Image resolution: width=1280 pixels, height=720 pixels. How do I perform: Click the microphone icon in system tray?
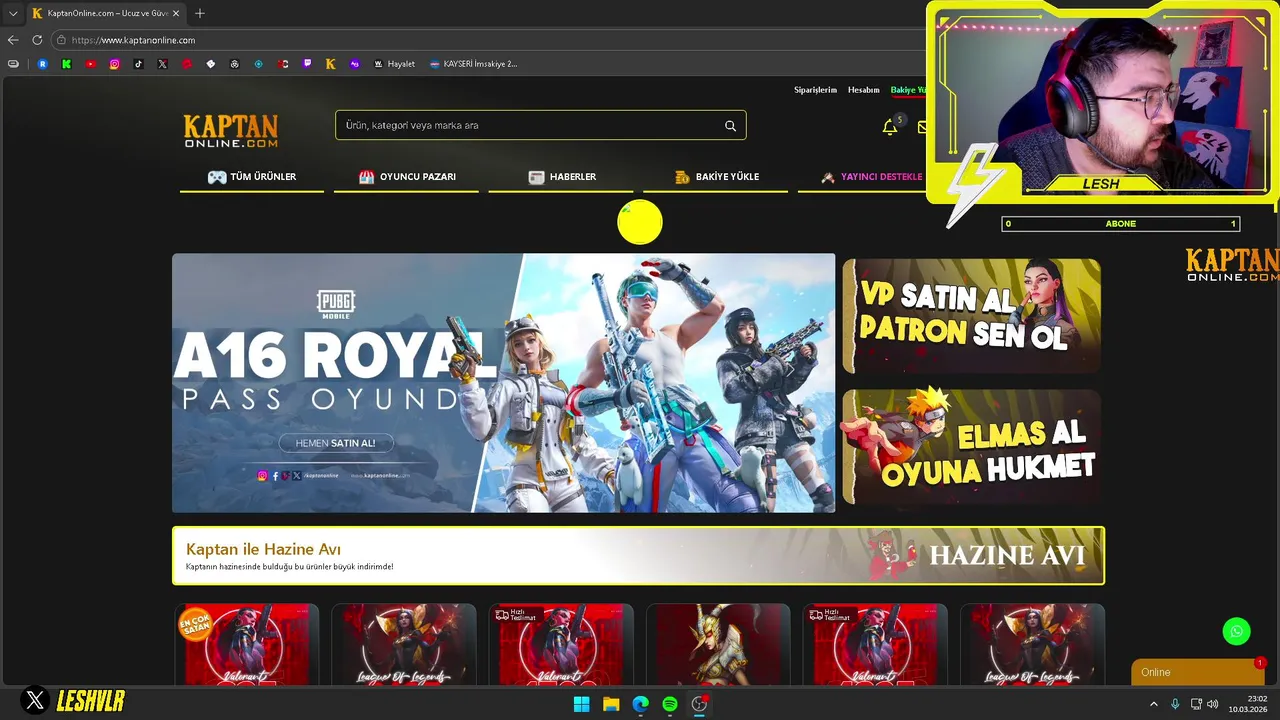click(1175, 704)
